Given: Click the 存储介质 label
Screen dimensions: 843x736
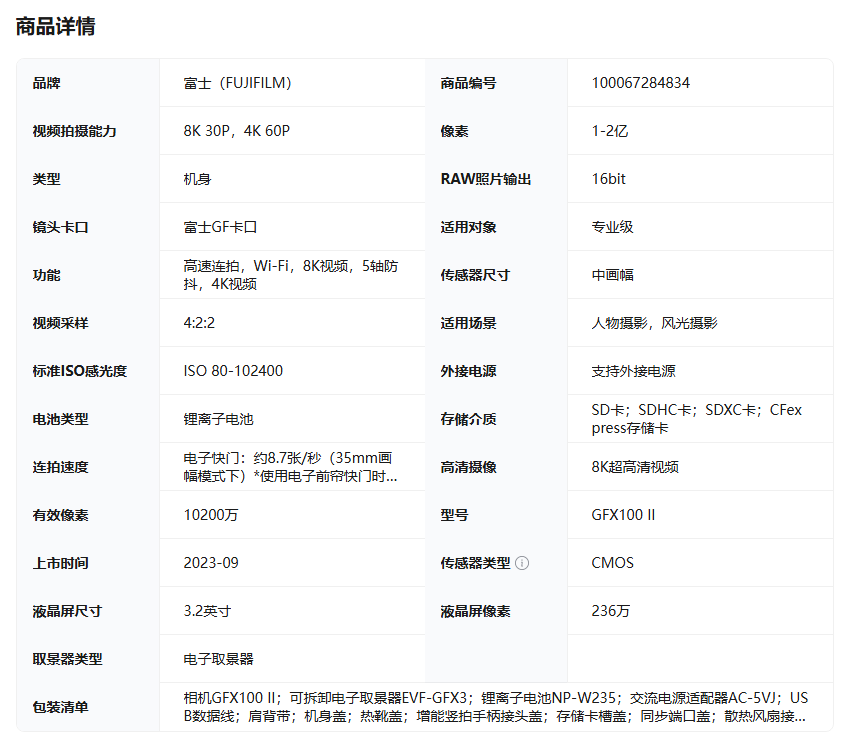Looking at the screenshot, I should coord(468,419).
